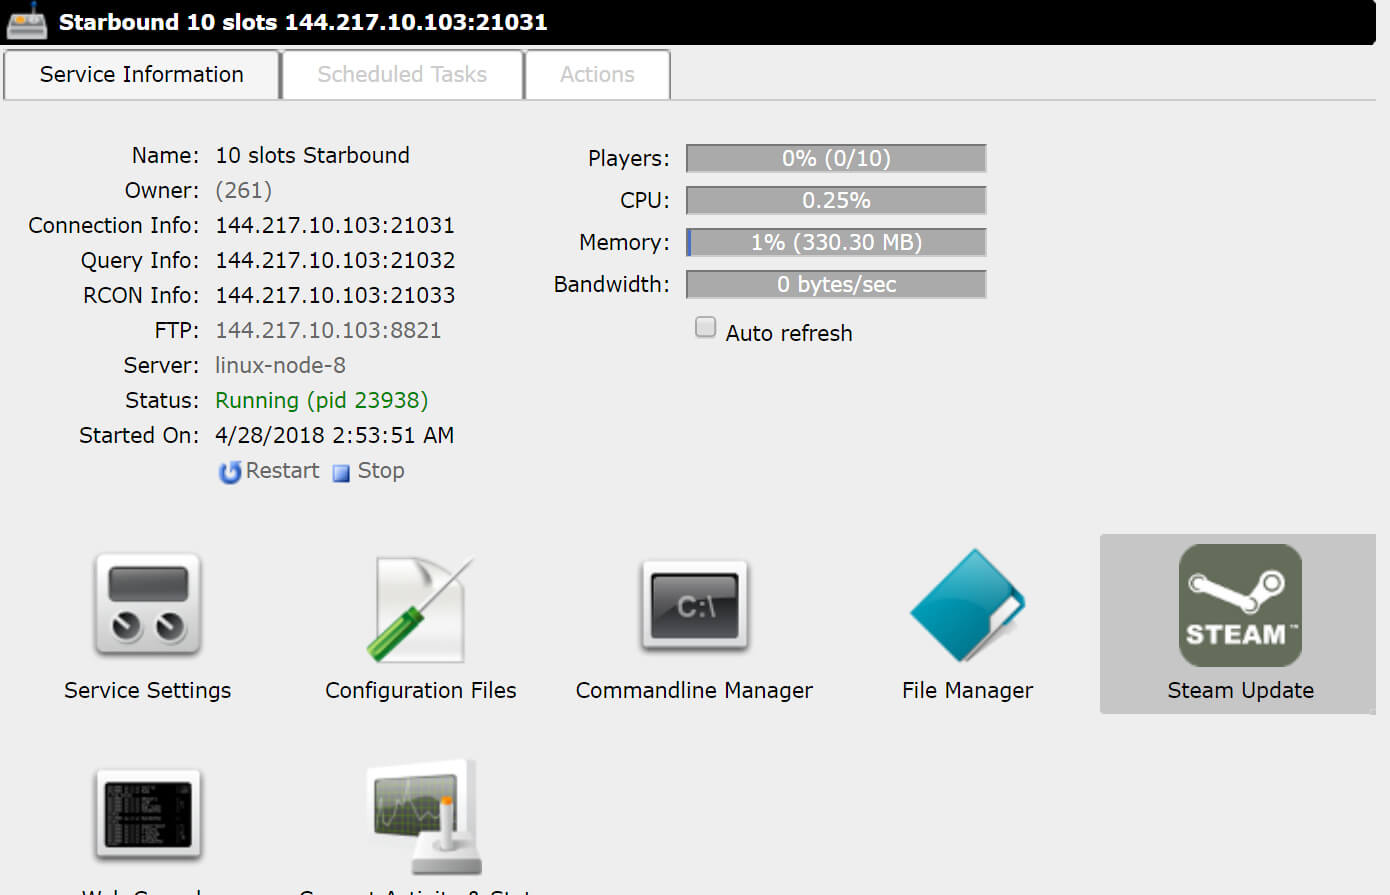The width and height of the screenshot is (1390, 895).
Task: Open the activity and stats monitor icon
Action: pyautogui.click(x=424, y=817)
